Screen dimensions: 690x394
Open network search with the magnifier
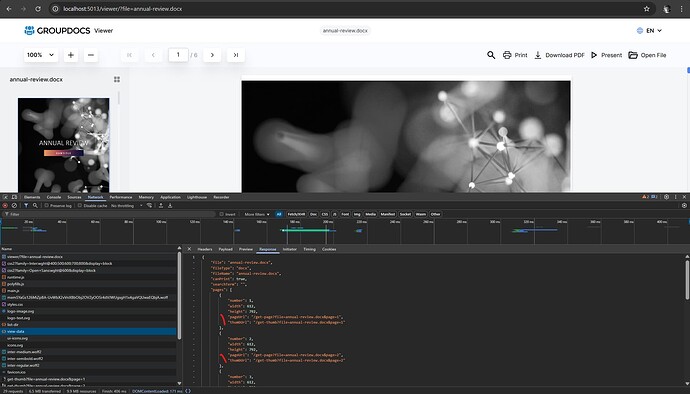pos(35,206)
